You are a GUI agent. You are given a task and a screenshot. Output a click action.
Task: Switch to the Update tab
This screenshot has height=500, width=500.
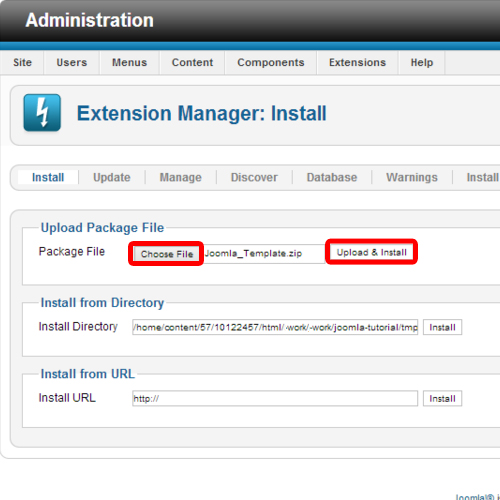coord(112,177)
